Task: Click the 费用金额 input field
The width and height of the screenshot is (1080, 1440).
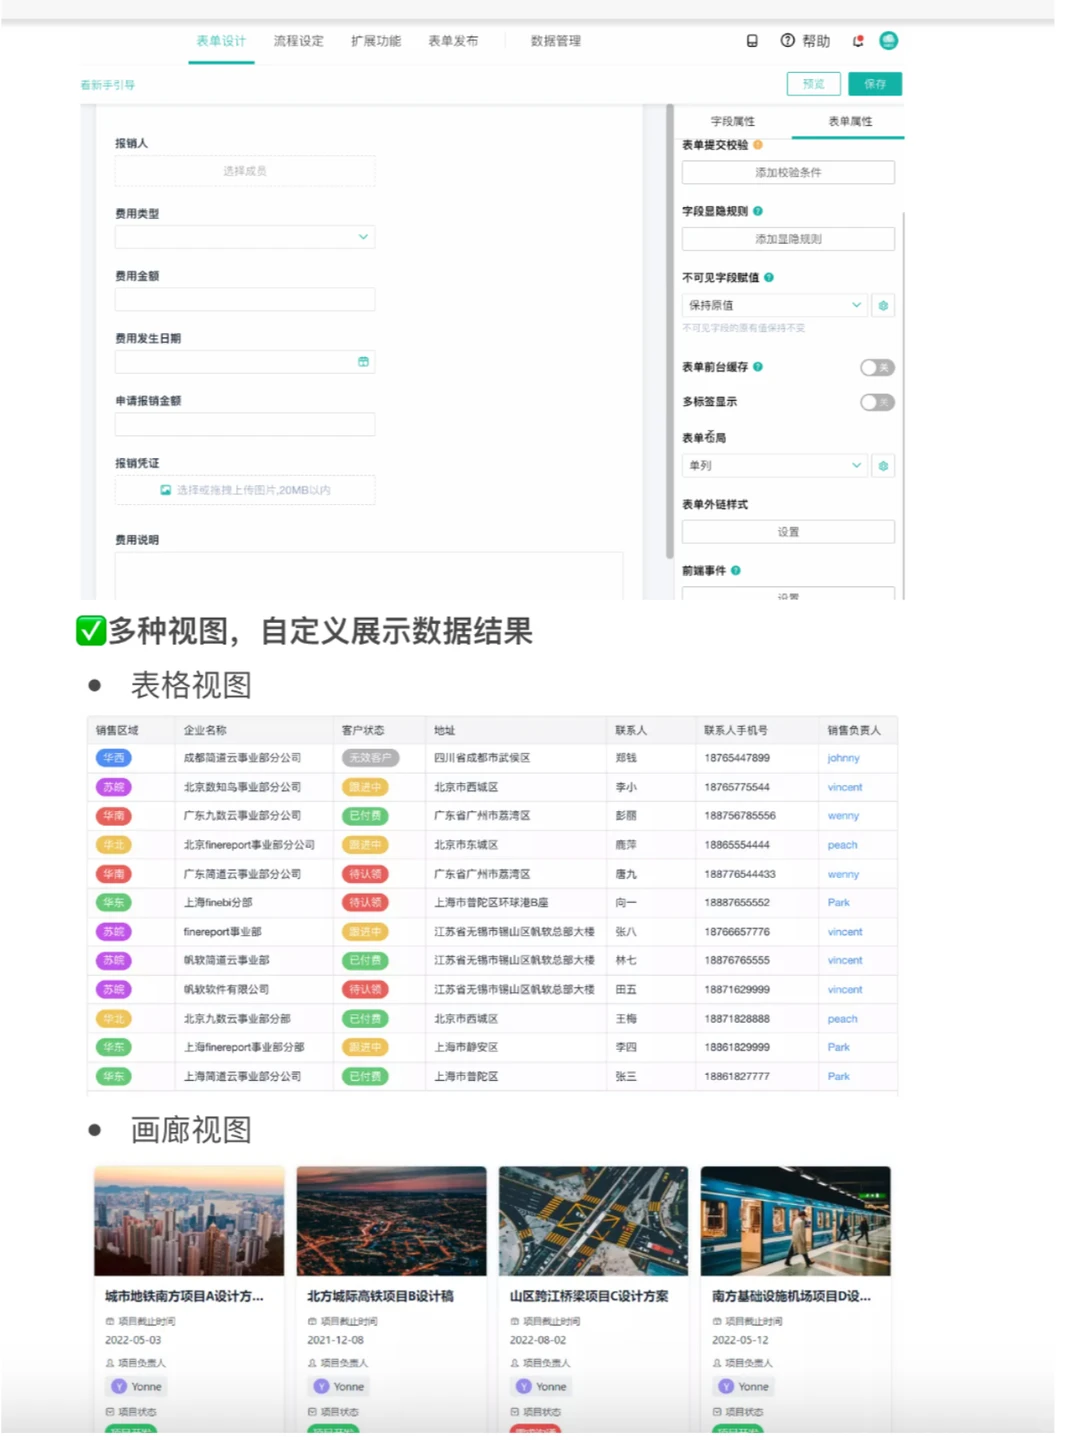Action: coord(245,299)
